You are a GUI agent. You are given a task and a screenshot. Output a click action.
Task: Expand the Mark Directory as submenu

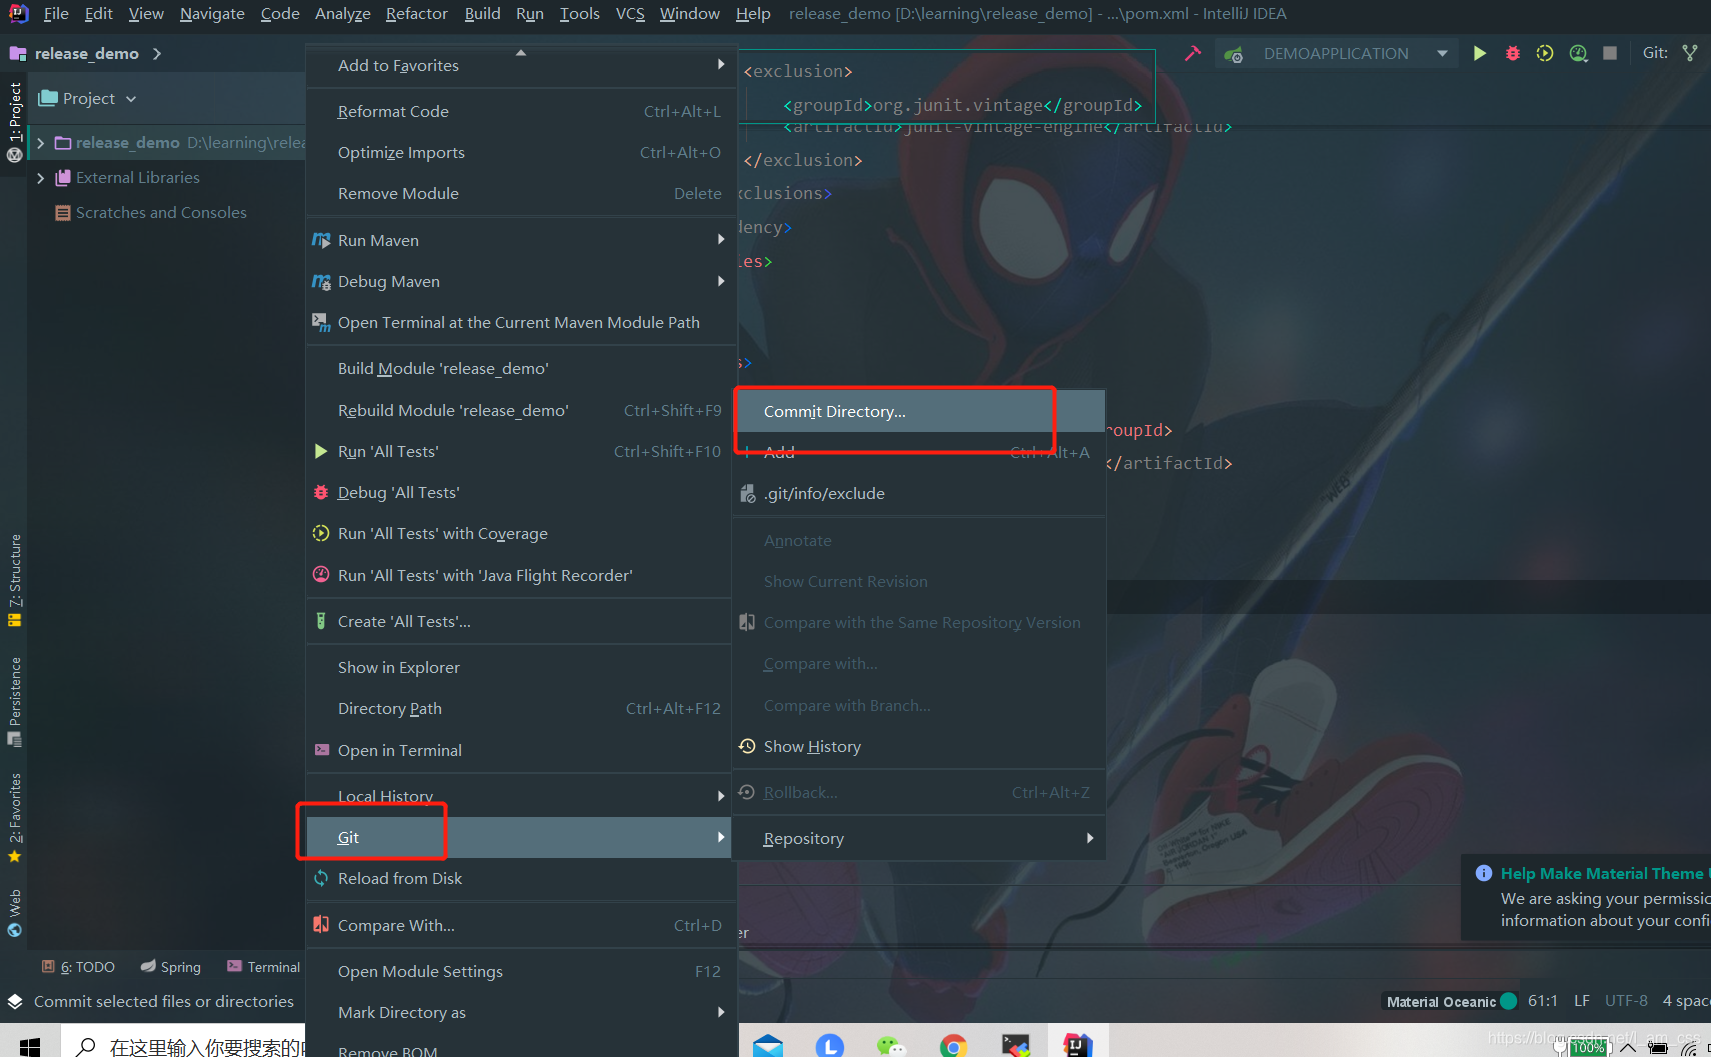(521, 1013)
